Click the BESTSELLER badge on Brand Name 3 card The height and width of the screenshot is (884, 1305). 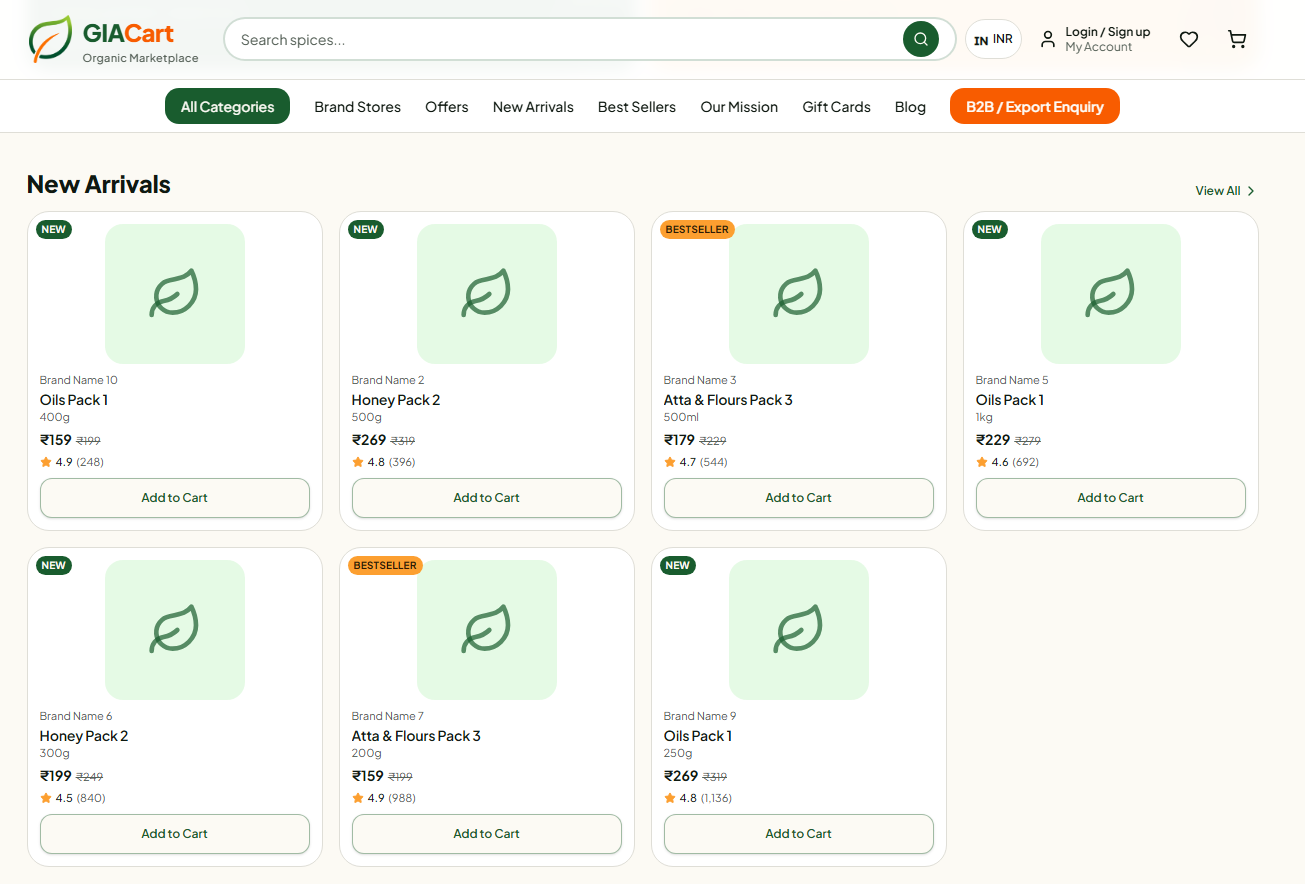coord(697,230)
